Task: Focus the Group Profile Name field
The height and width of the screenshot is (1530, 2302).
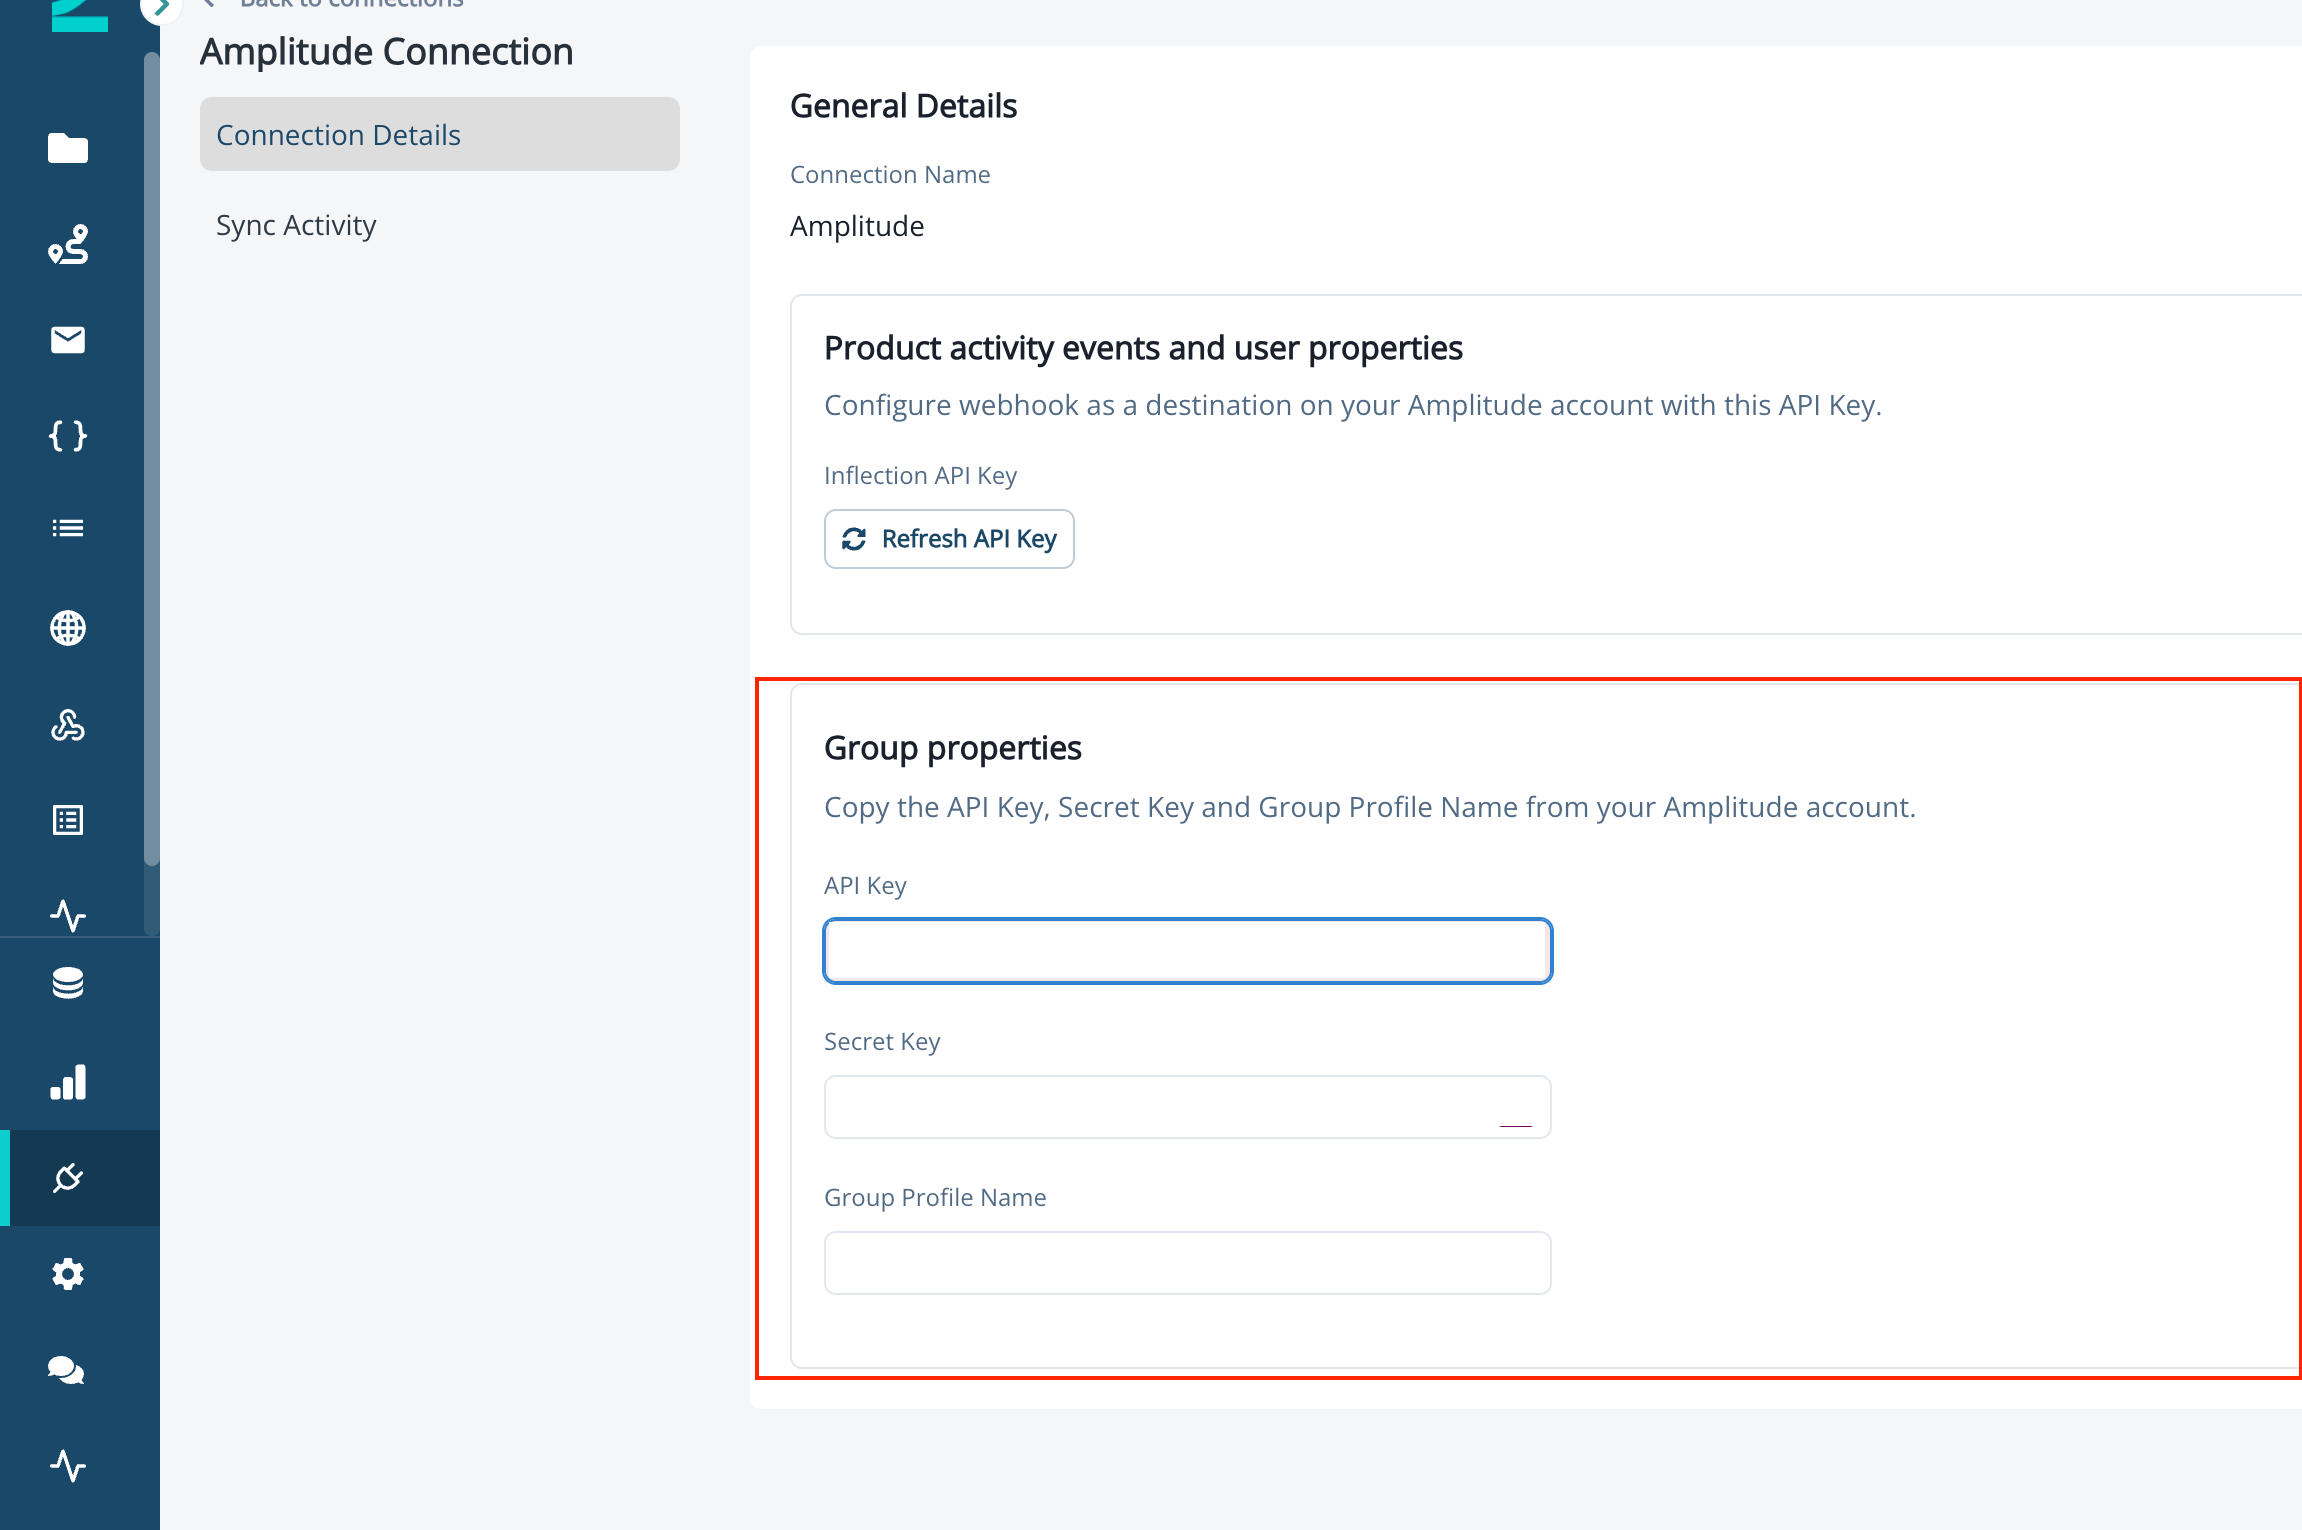Action: coord(1188,1263)
